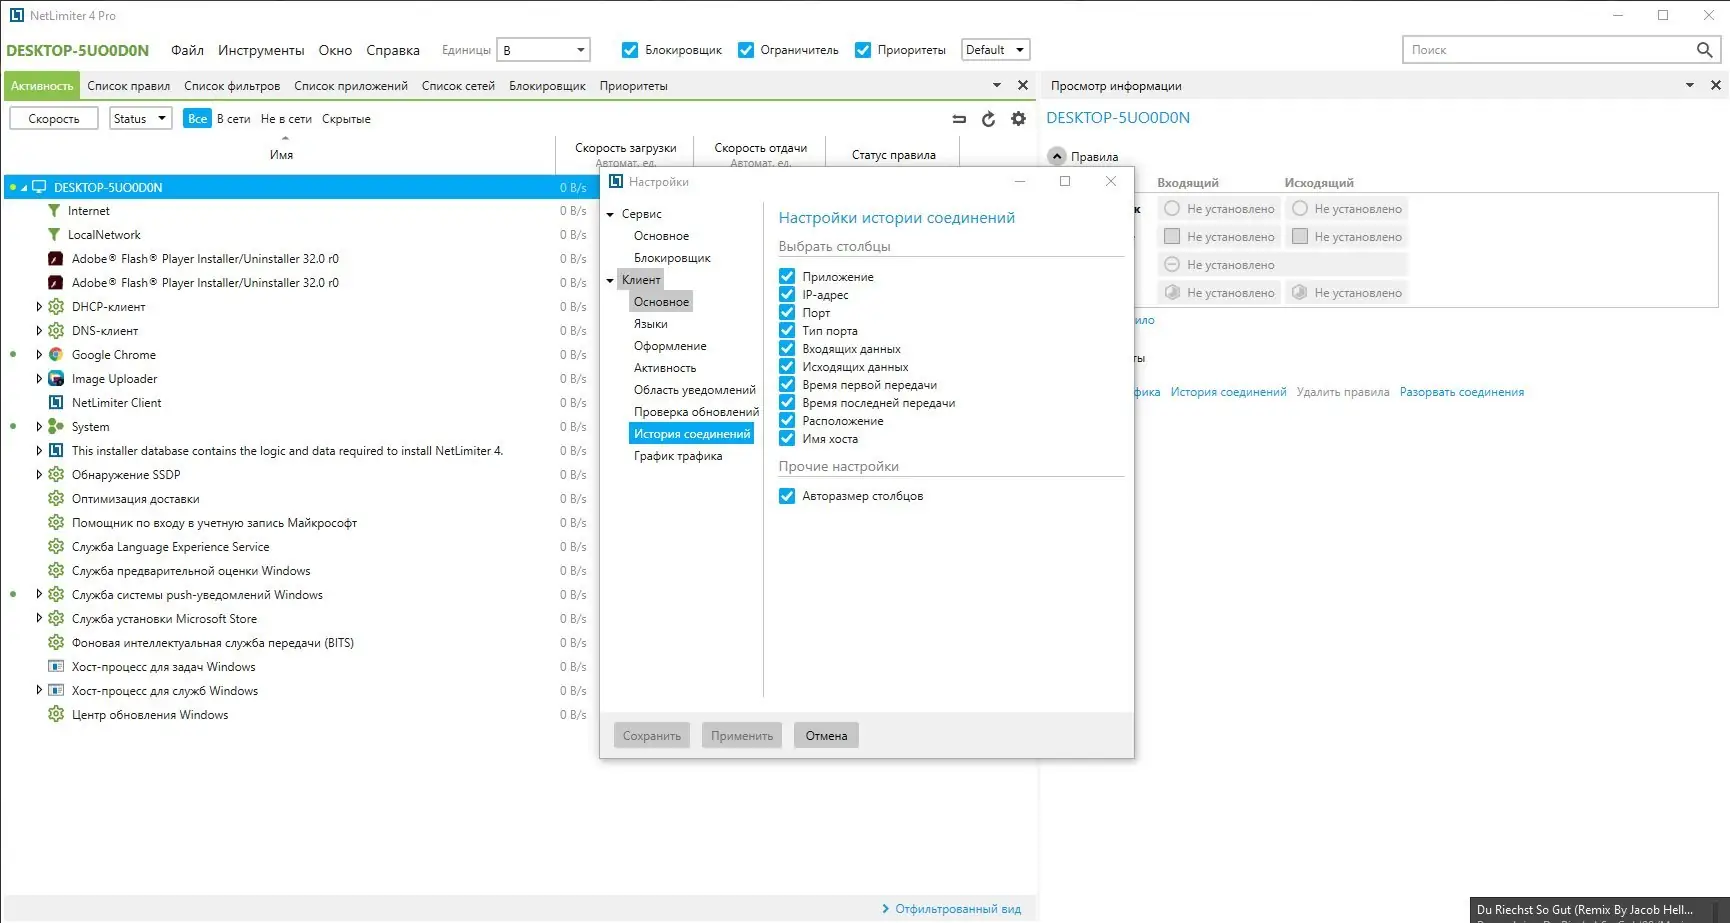
Task: Uncheck the "Ограничитель" toggle in the toolbar
Action: click(x=746, y=48)
